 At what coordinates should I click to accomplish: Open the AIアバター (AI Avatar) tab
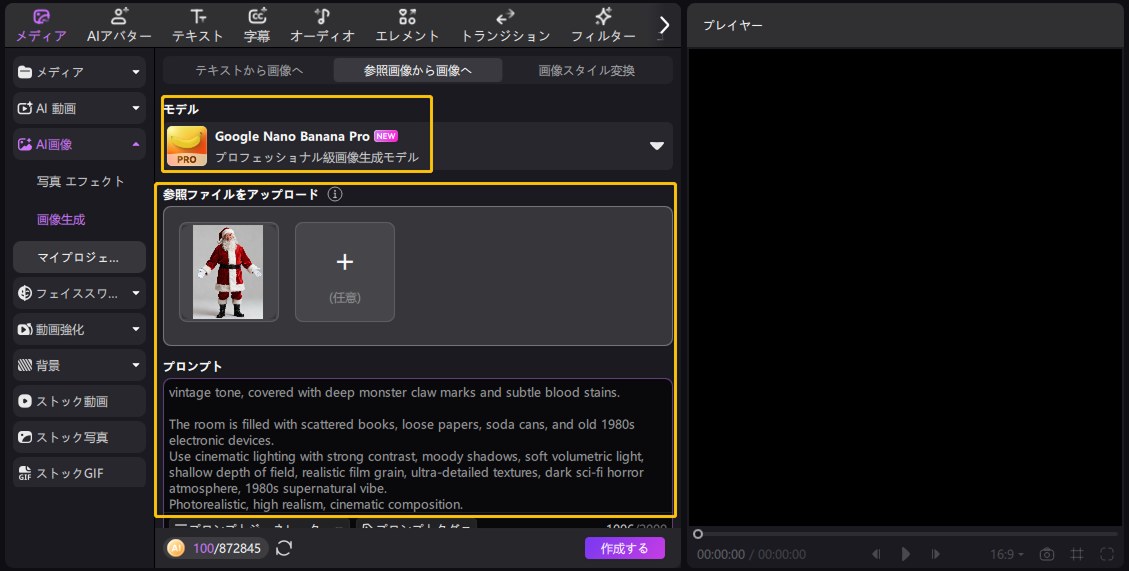(x=119, y=25)
